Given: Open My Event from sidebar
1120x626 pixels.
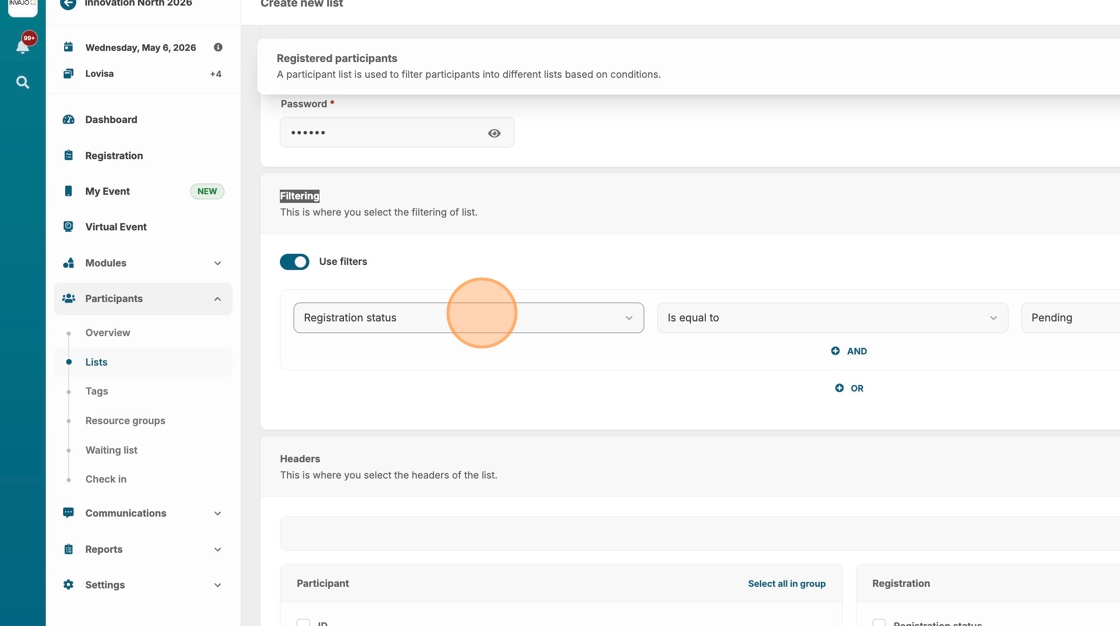Looking at the screenshot, I should tap(108, 191).
